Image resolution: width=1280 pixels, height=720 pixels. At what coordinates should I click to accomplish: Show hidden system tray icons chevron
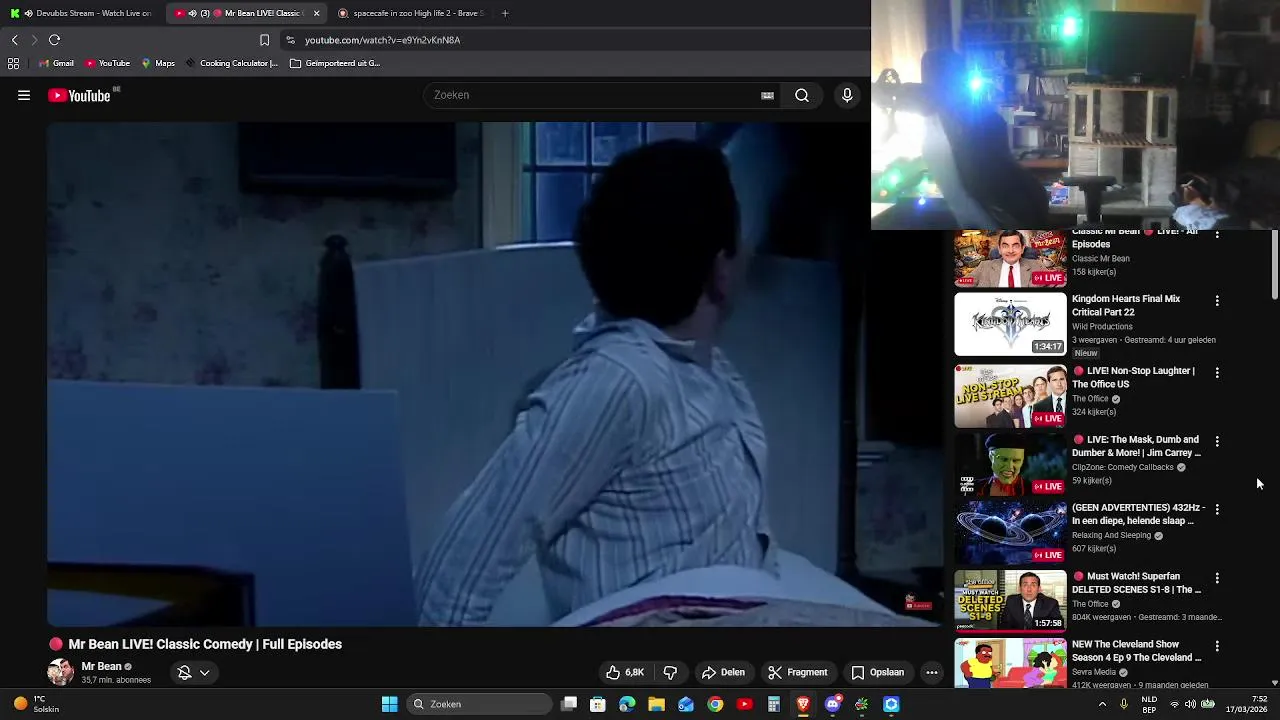coord(1102,704)
